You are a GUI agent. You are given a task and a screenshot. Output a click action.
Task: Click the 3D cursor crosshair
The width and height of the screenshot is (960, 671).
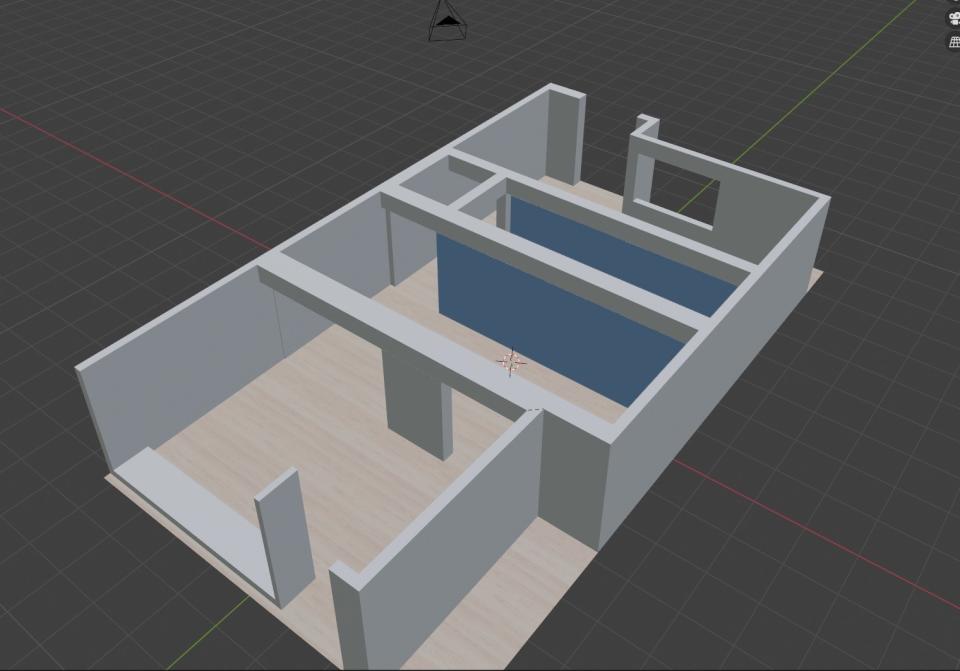click(x=511, y=362)
